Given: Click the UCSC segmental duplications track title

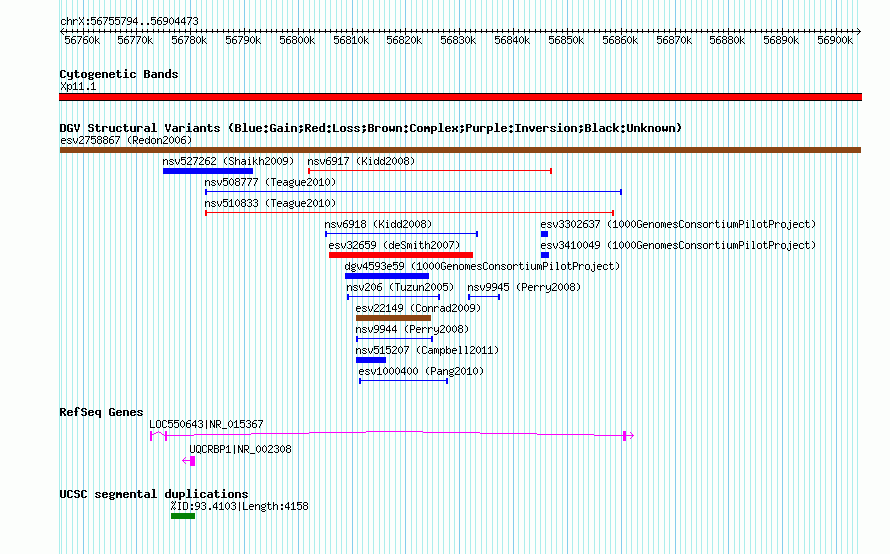Looking at the screenshot, I should [154, 494].
